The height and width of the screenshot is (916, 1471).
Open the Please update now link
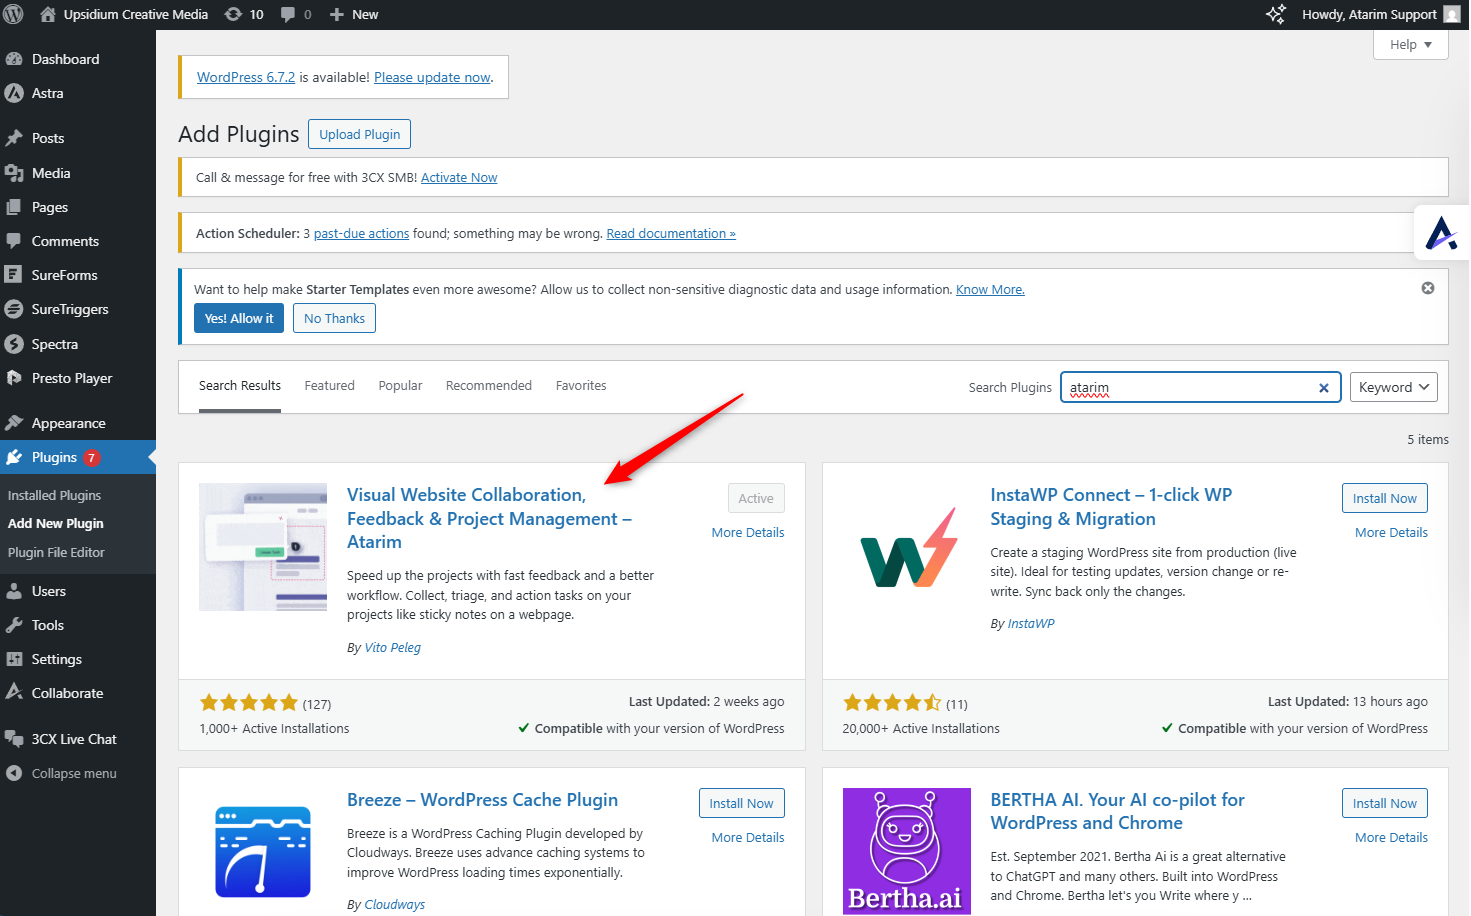[x=432, y=77]
